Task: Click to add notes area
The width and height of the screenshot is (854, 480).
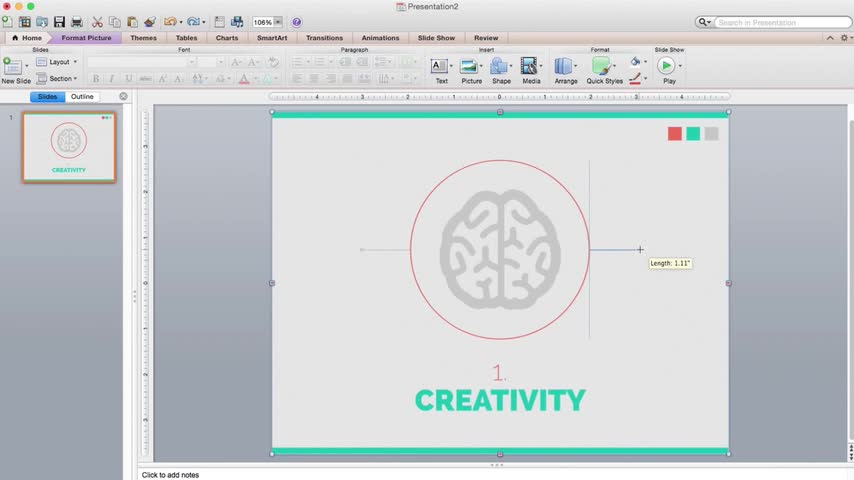Action: click(x=170, y=475)
